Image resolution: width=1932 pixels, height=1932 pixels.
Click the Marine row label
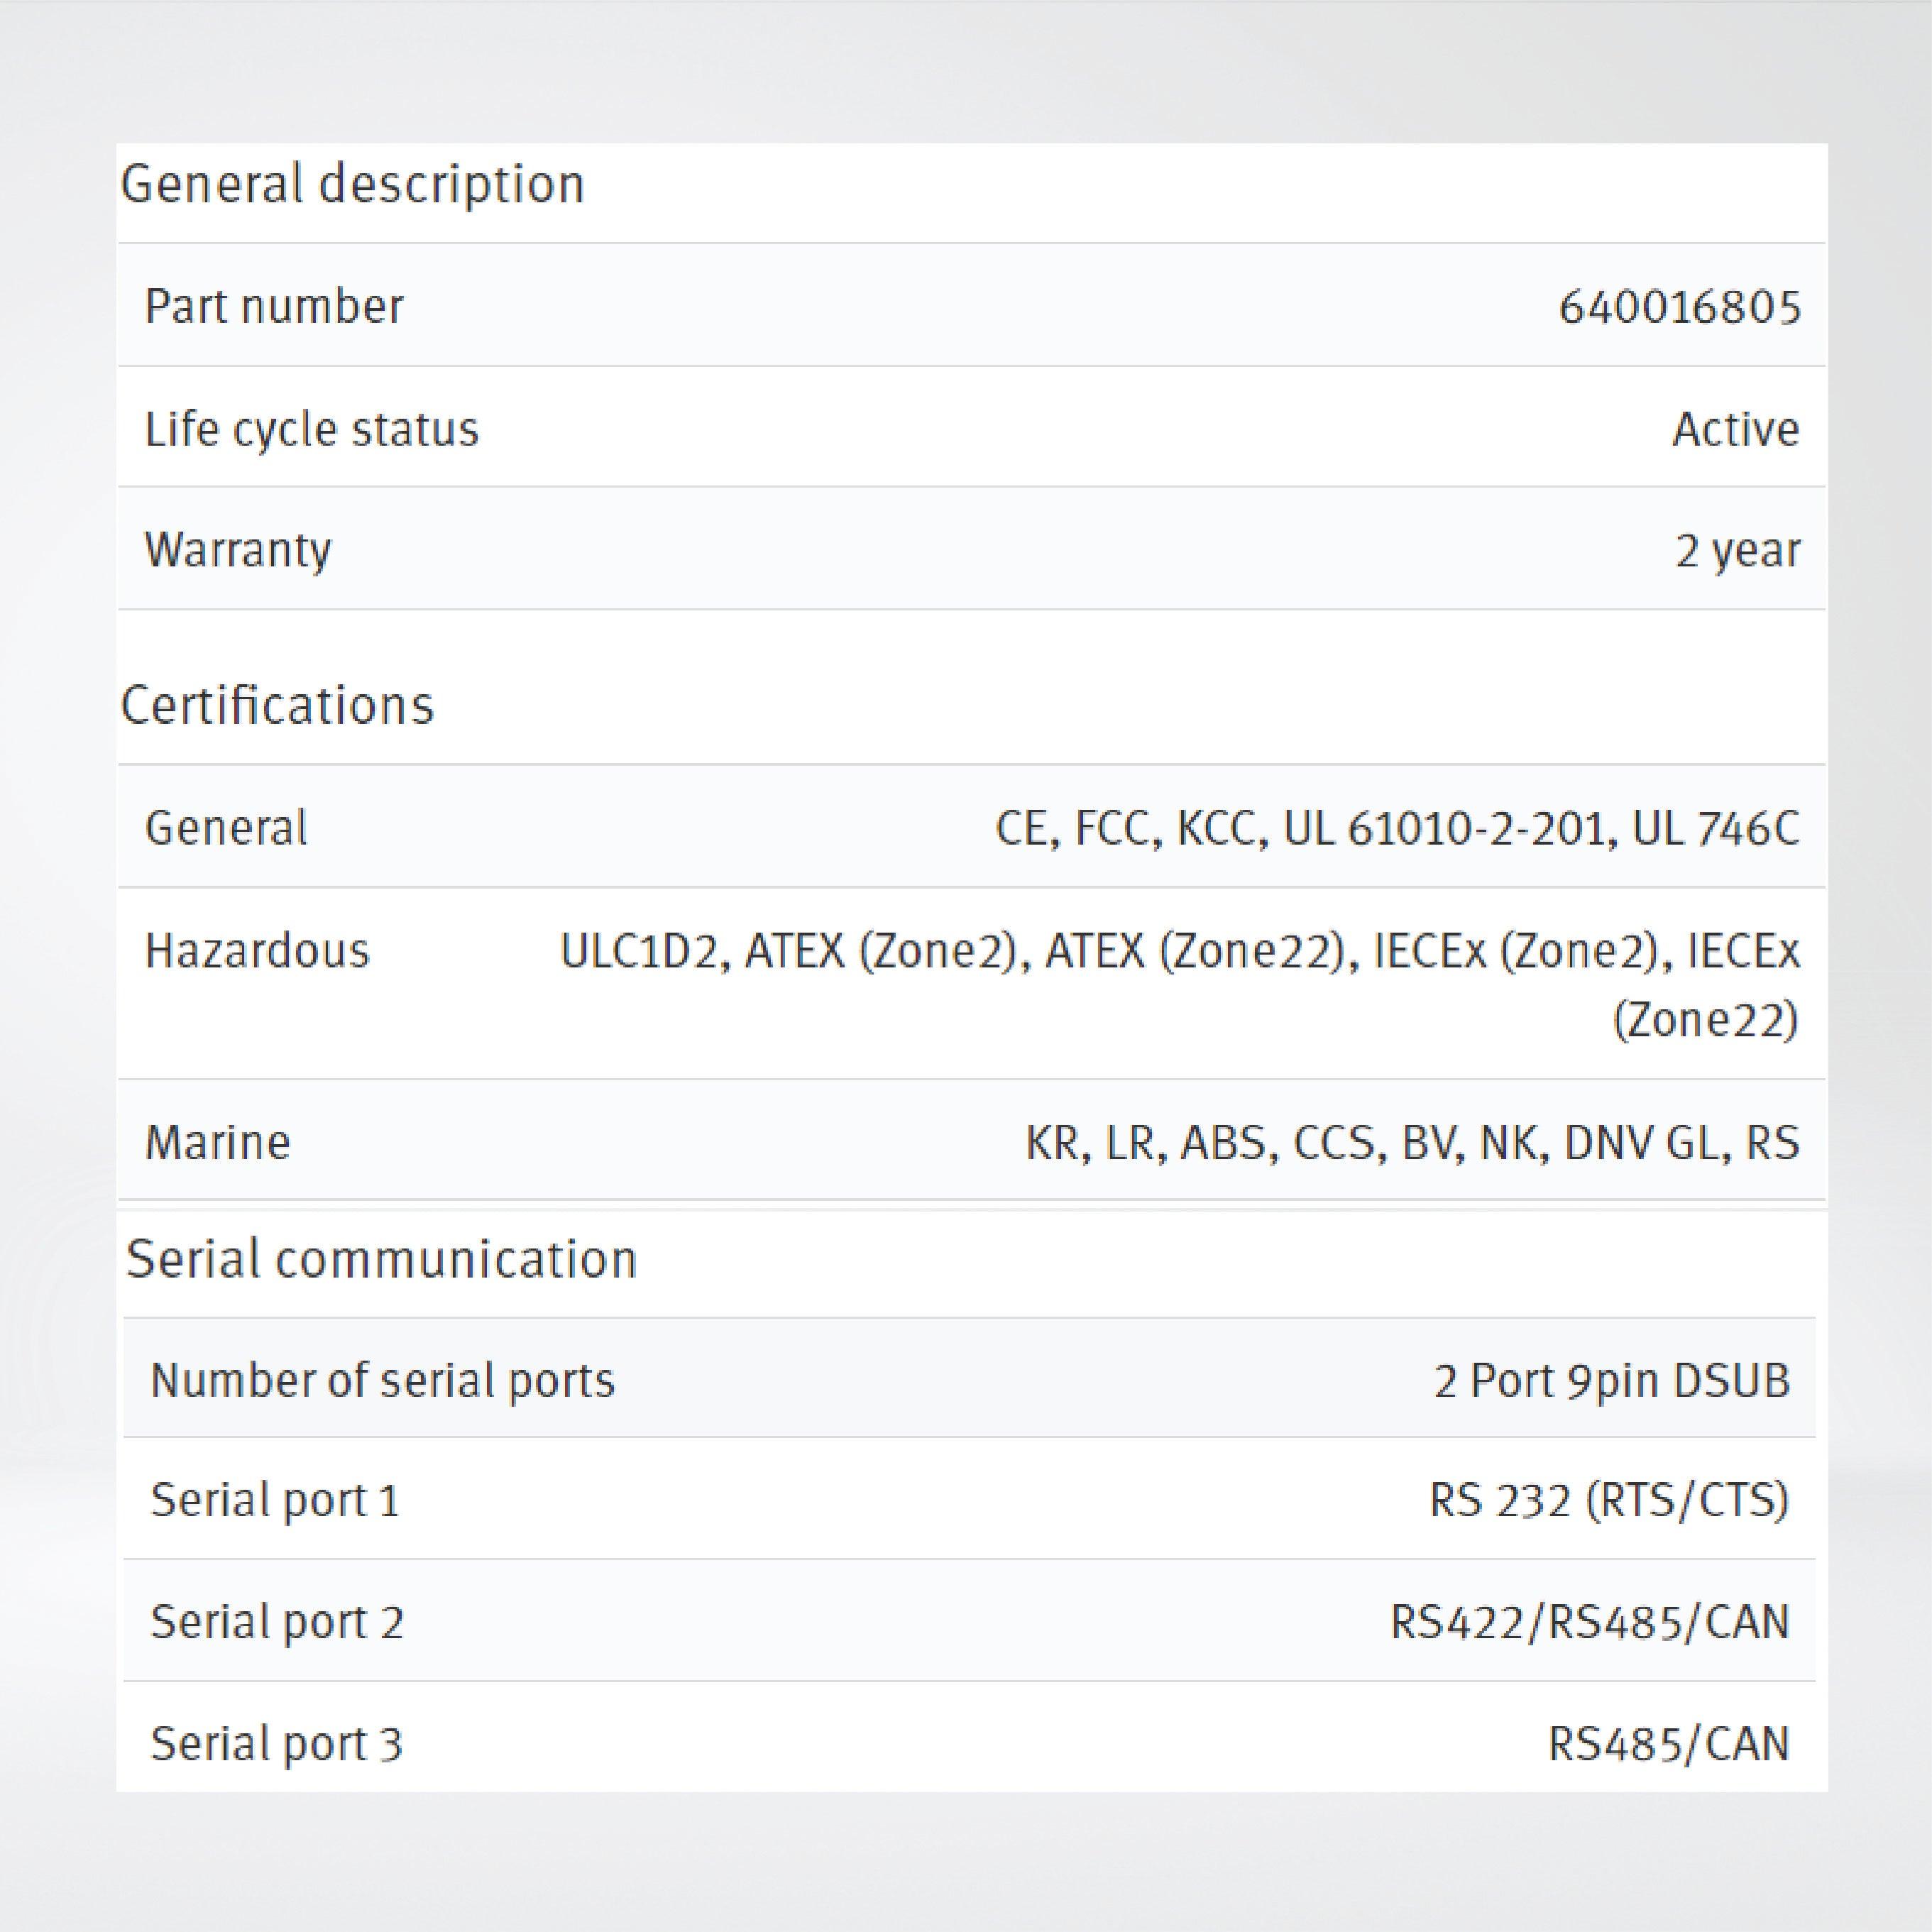click(x=218, y=1142)
